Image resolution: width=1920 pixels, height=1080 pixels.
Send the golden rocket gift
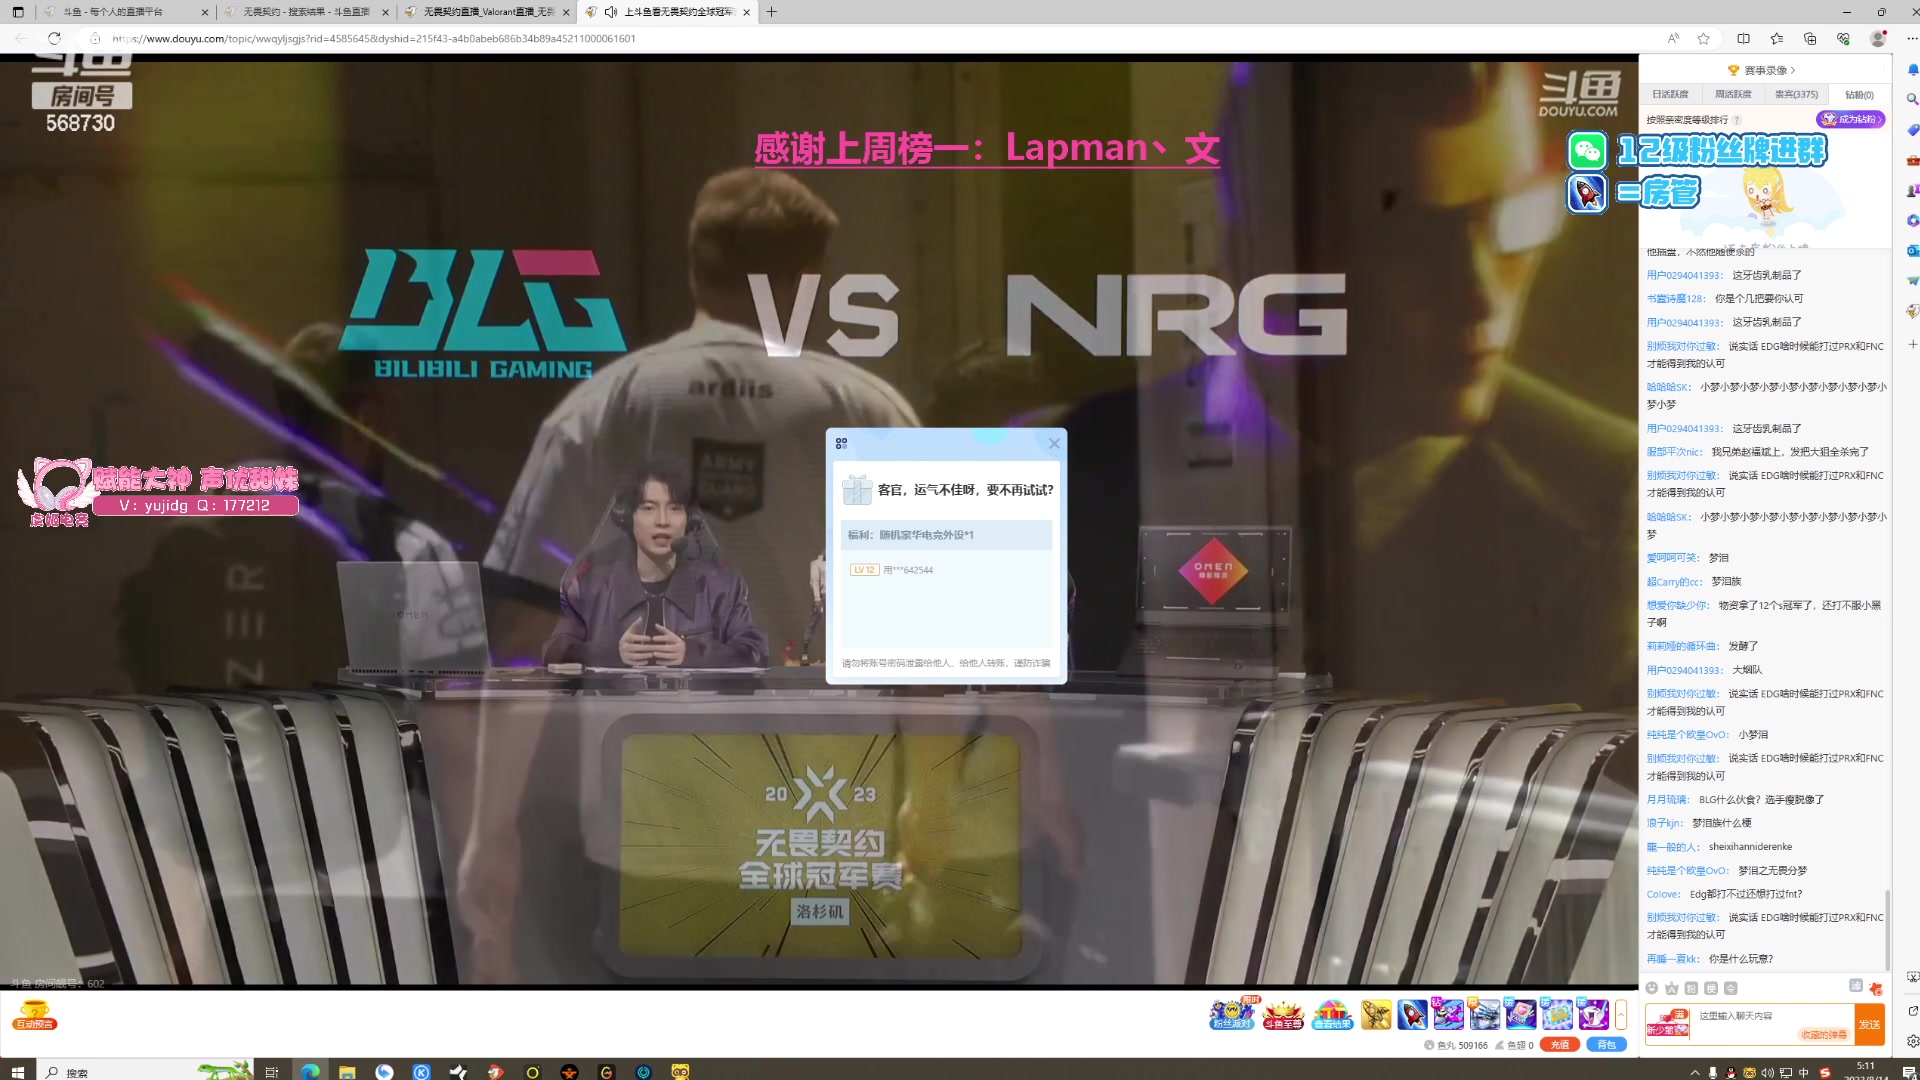(1376, 1014)
